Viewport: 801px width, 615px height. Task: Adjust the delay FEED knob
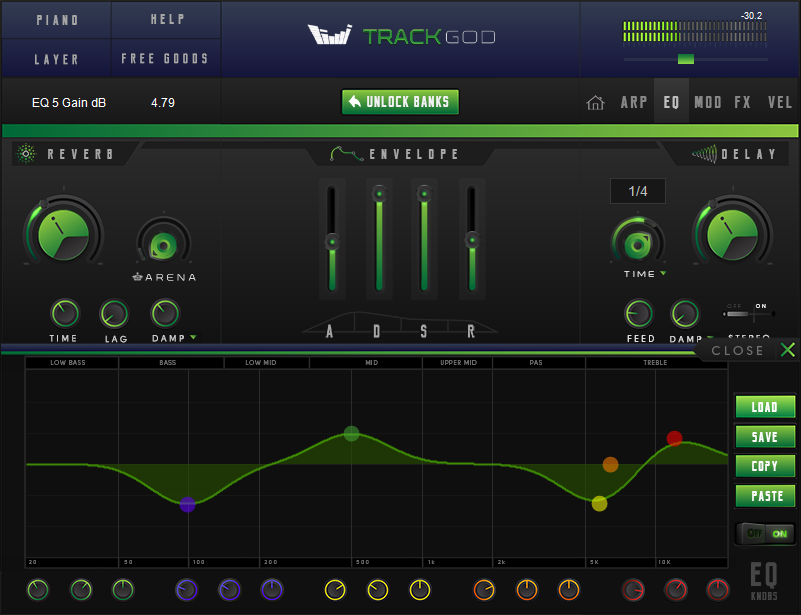(639, 314)
